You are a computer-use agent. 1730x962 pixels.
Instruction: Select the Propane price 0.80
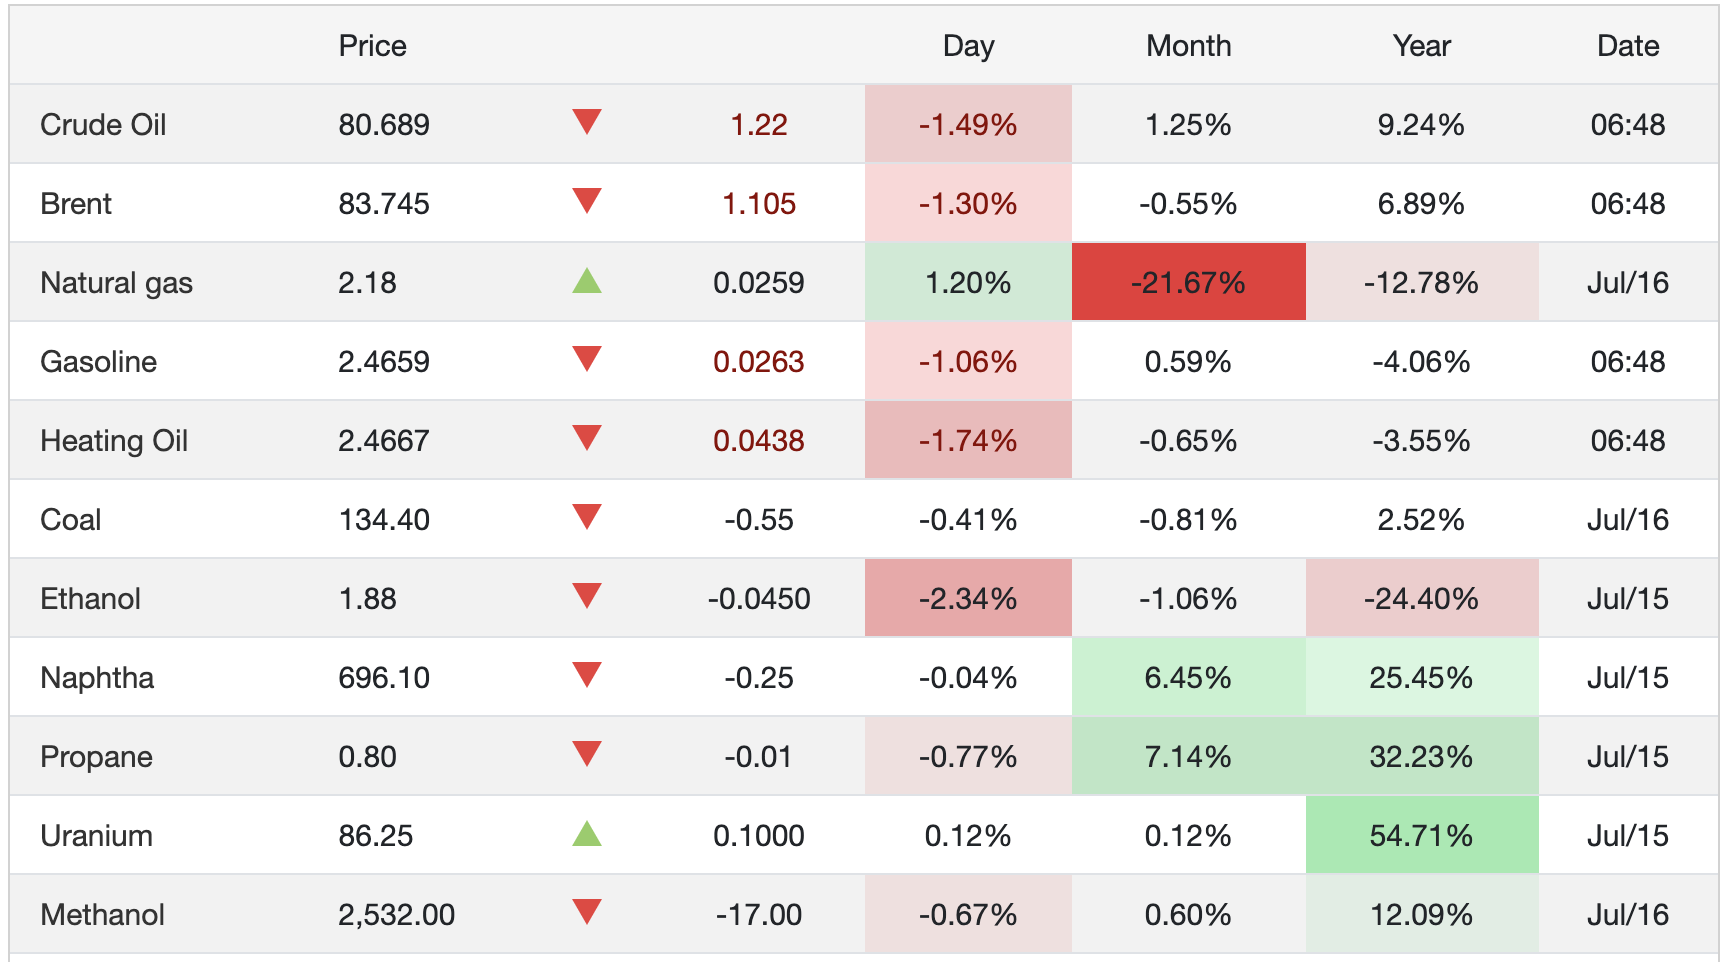coord(367,757)
